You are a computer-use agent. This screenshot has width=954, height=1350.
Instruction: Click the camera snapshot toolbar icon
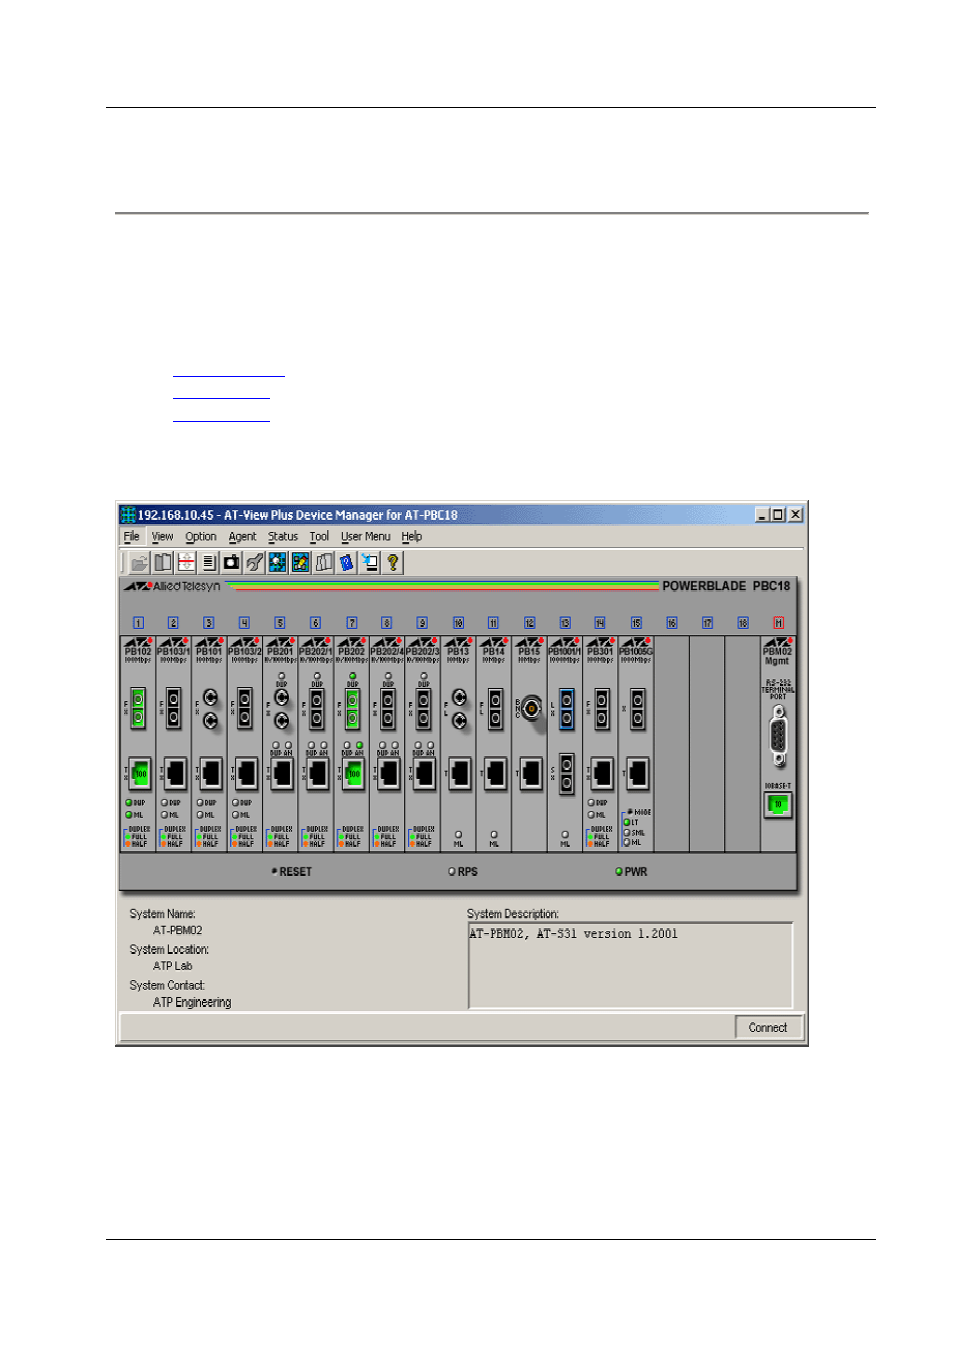pos(232,563)
